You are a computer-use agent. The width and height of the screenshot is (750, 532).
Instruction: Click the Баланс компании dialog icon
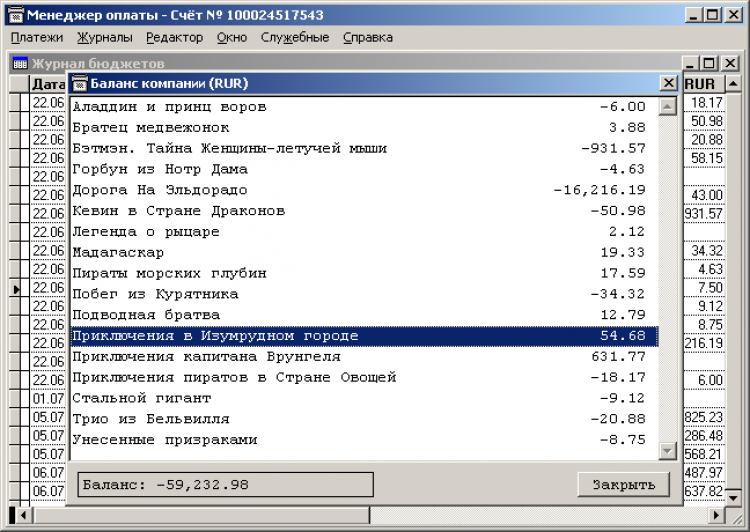tap(79, 84)
